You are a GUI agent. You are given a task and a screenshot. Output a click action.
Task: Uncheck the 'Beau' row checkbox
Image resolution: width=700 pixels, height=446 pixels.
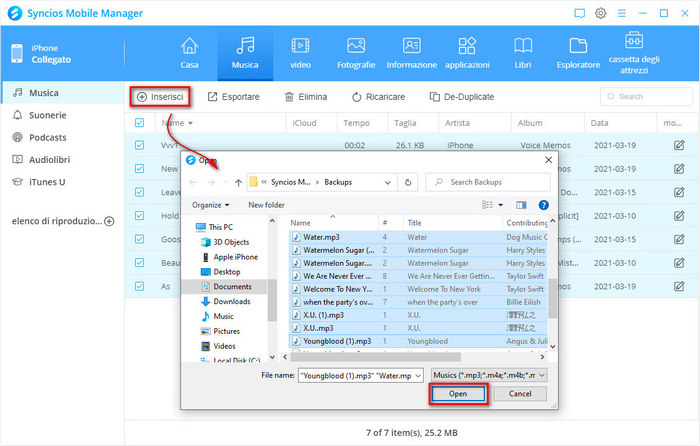[x=139, y=263]
